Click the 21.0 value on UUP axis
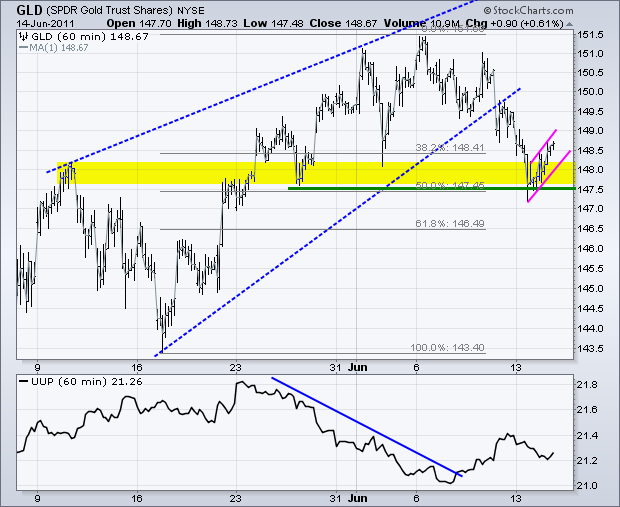Screen dimensions: 620x507 click(587, 485)
